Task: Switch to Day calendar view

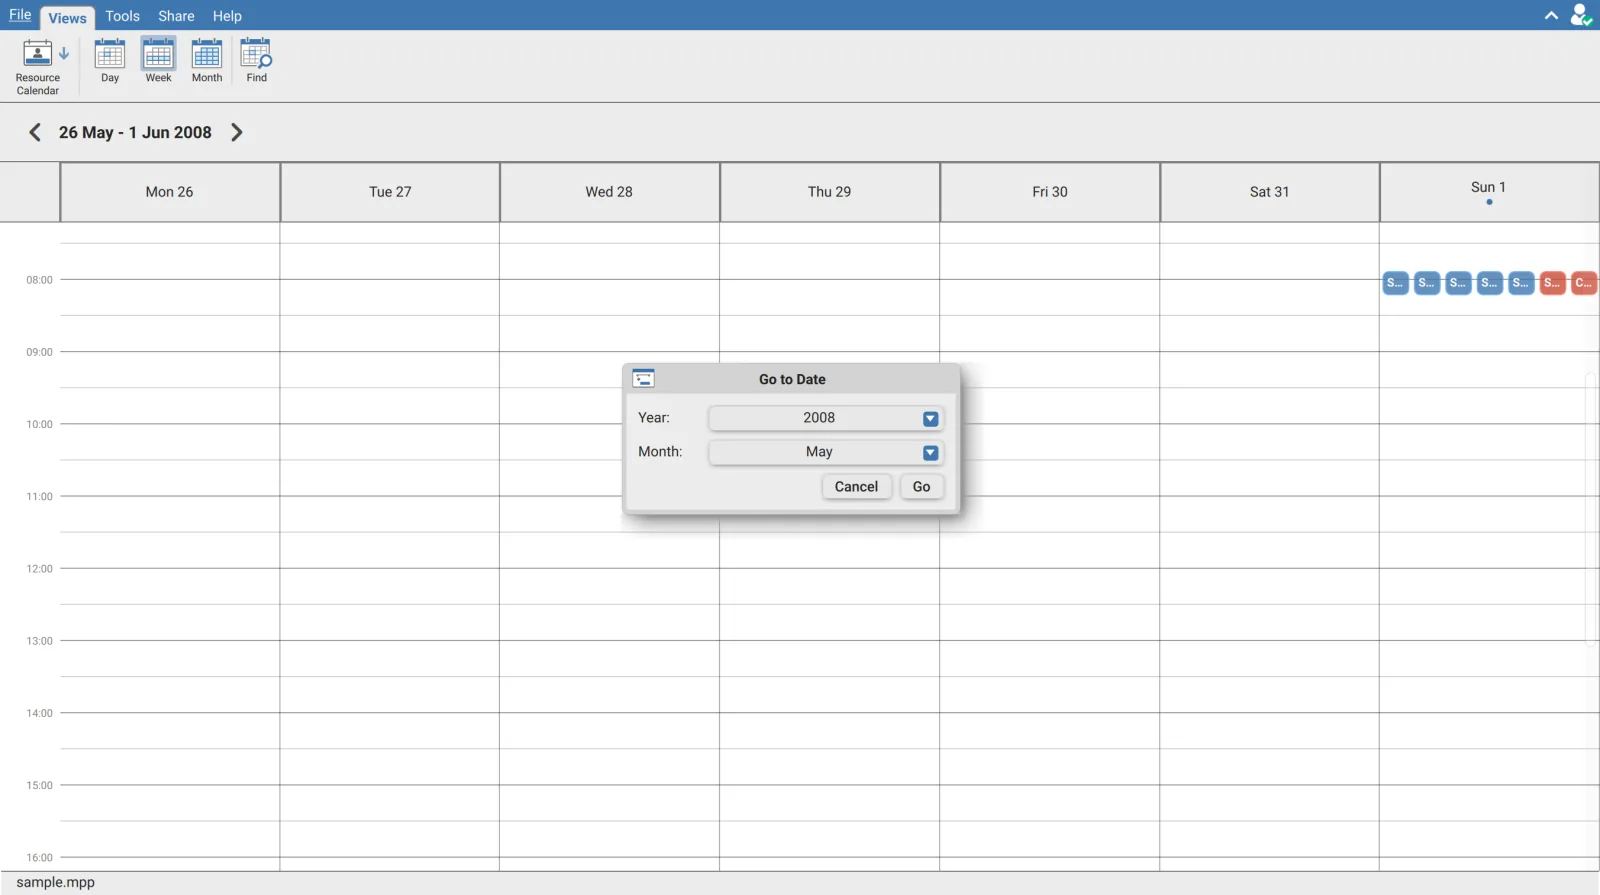Action: (x=110, y=61)
